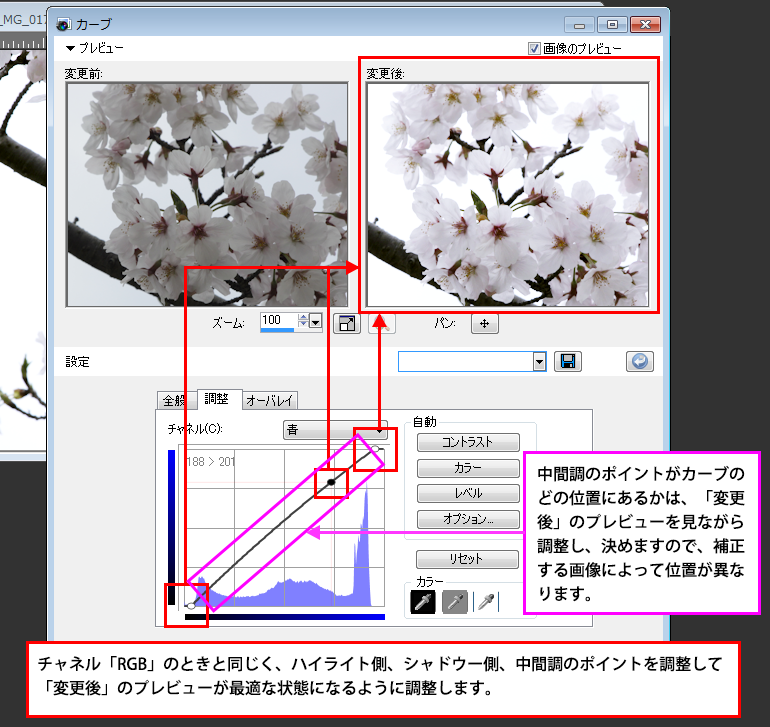Collapse the プレビュー section triangle
Screen dimensions: 770x727
[x=70, y=48]
